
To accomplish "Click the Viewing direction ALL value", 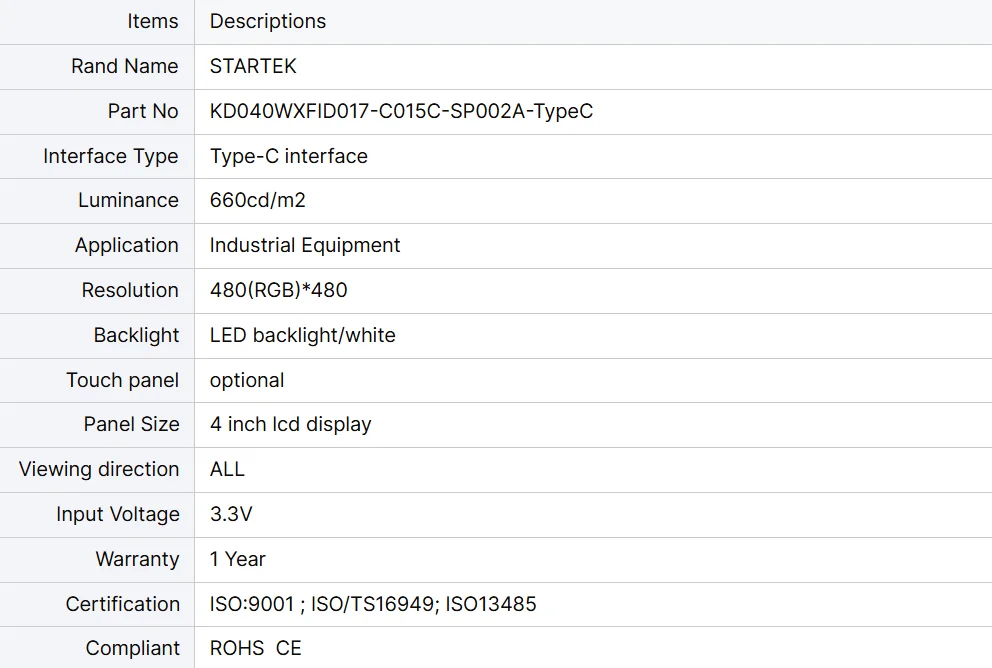I will coord(227,469).
